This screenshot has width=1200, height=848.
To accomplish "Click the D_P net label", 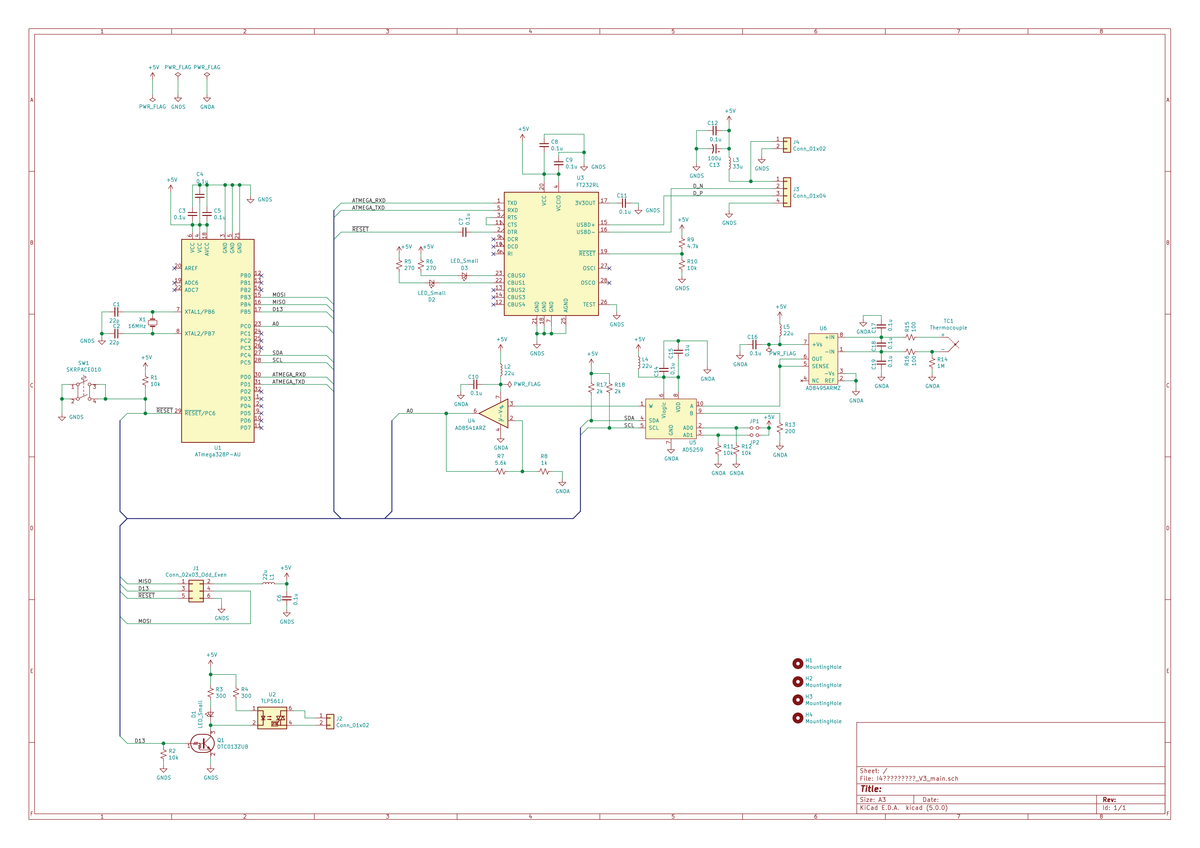I will 698,192.
